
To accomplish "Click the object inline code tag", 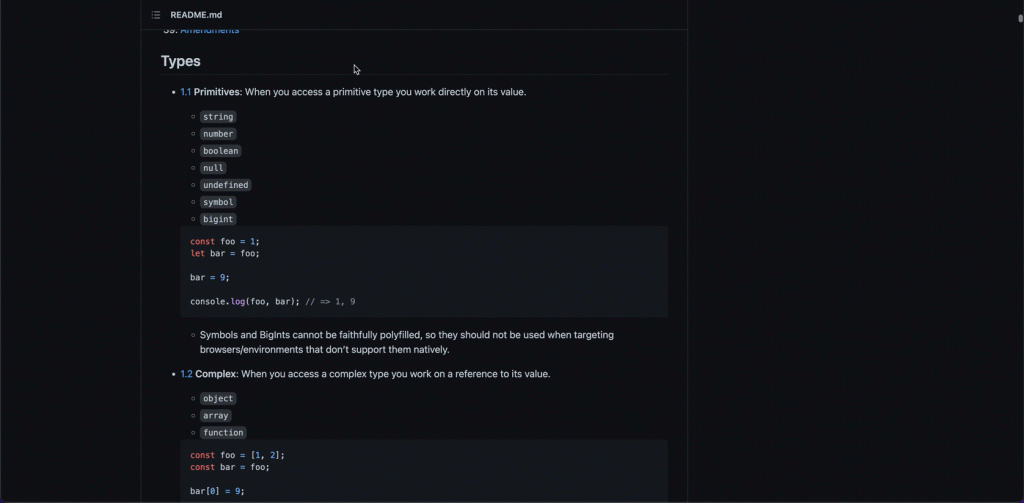I will 218,399.
